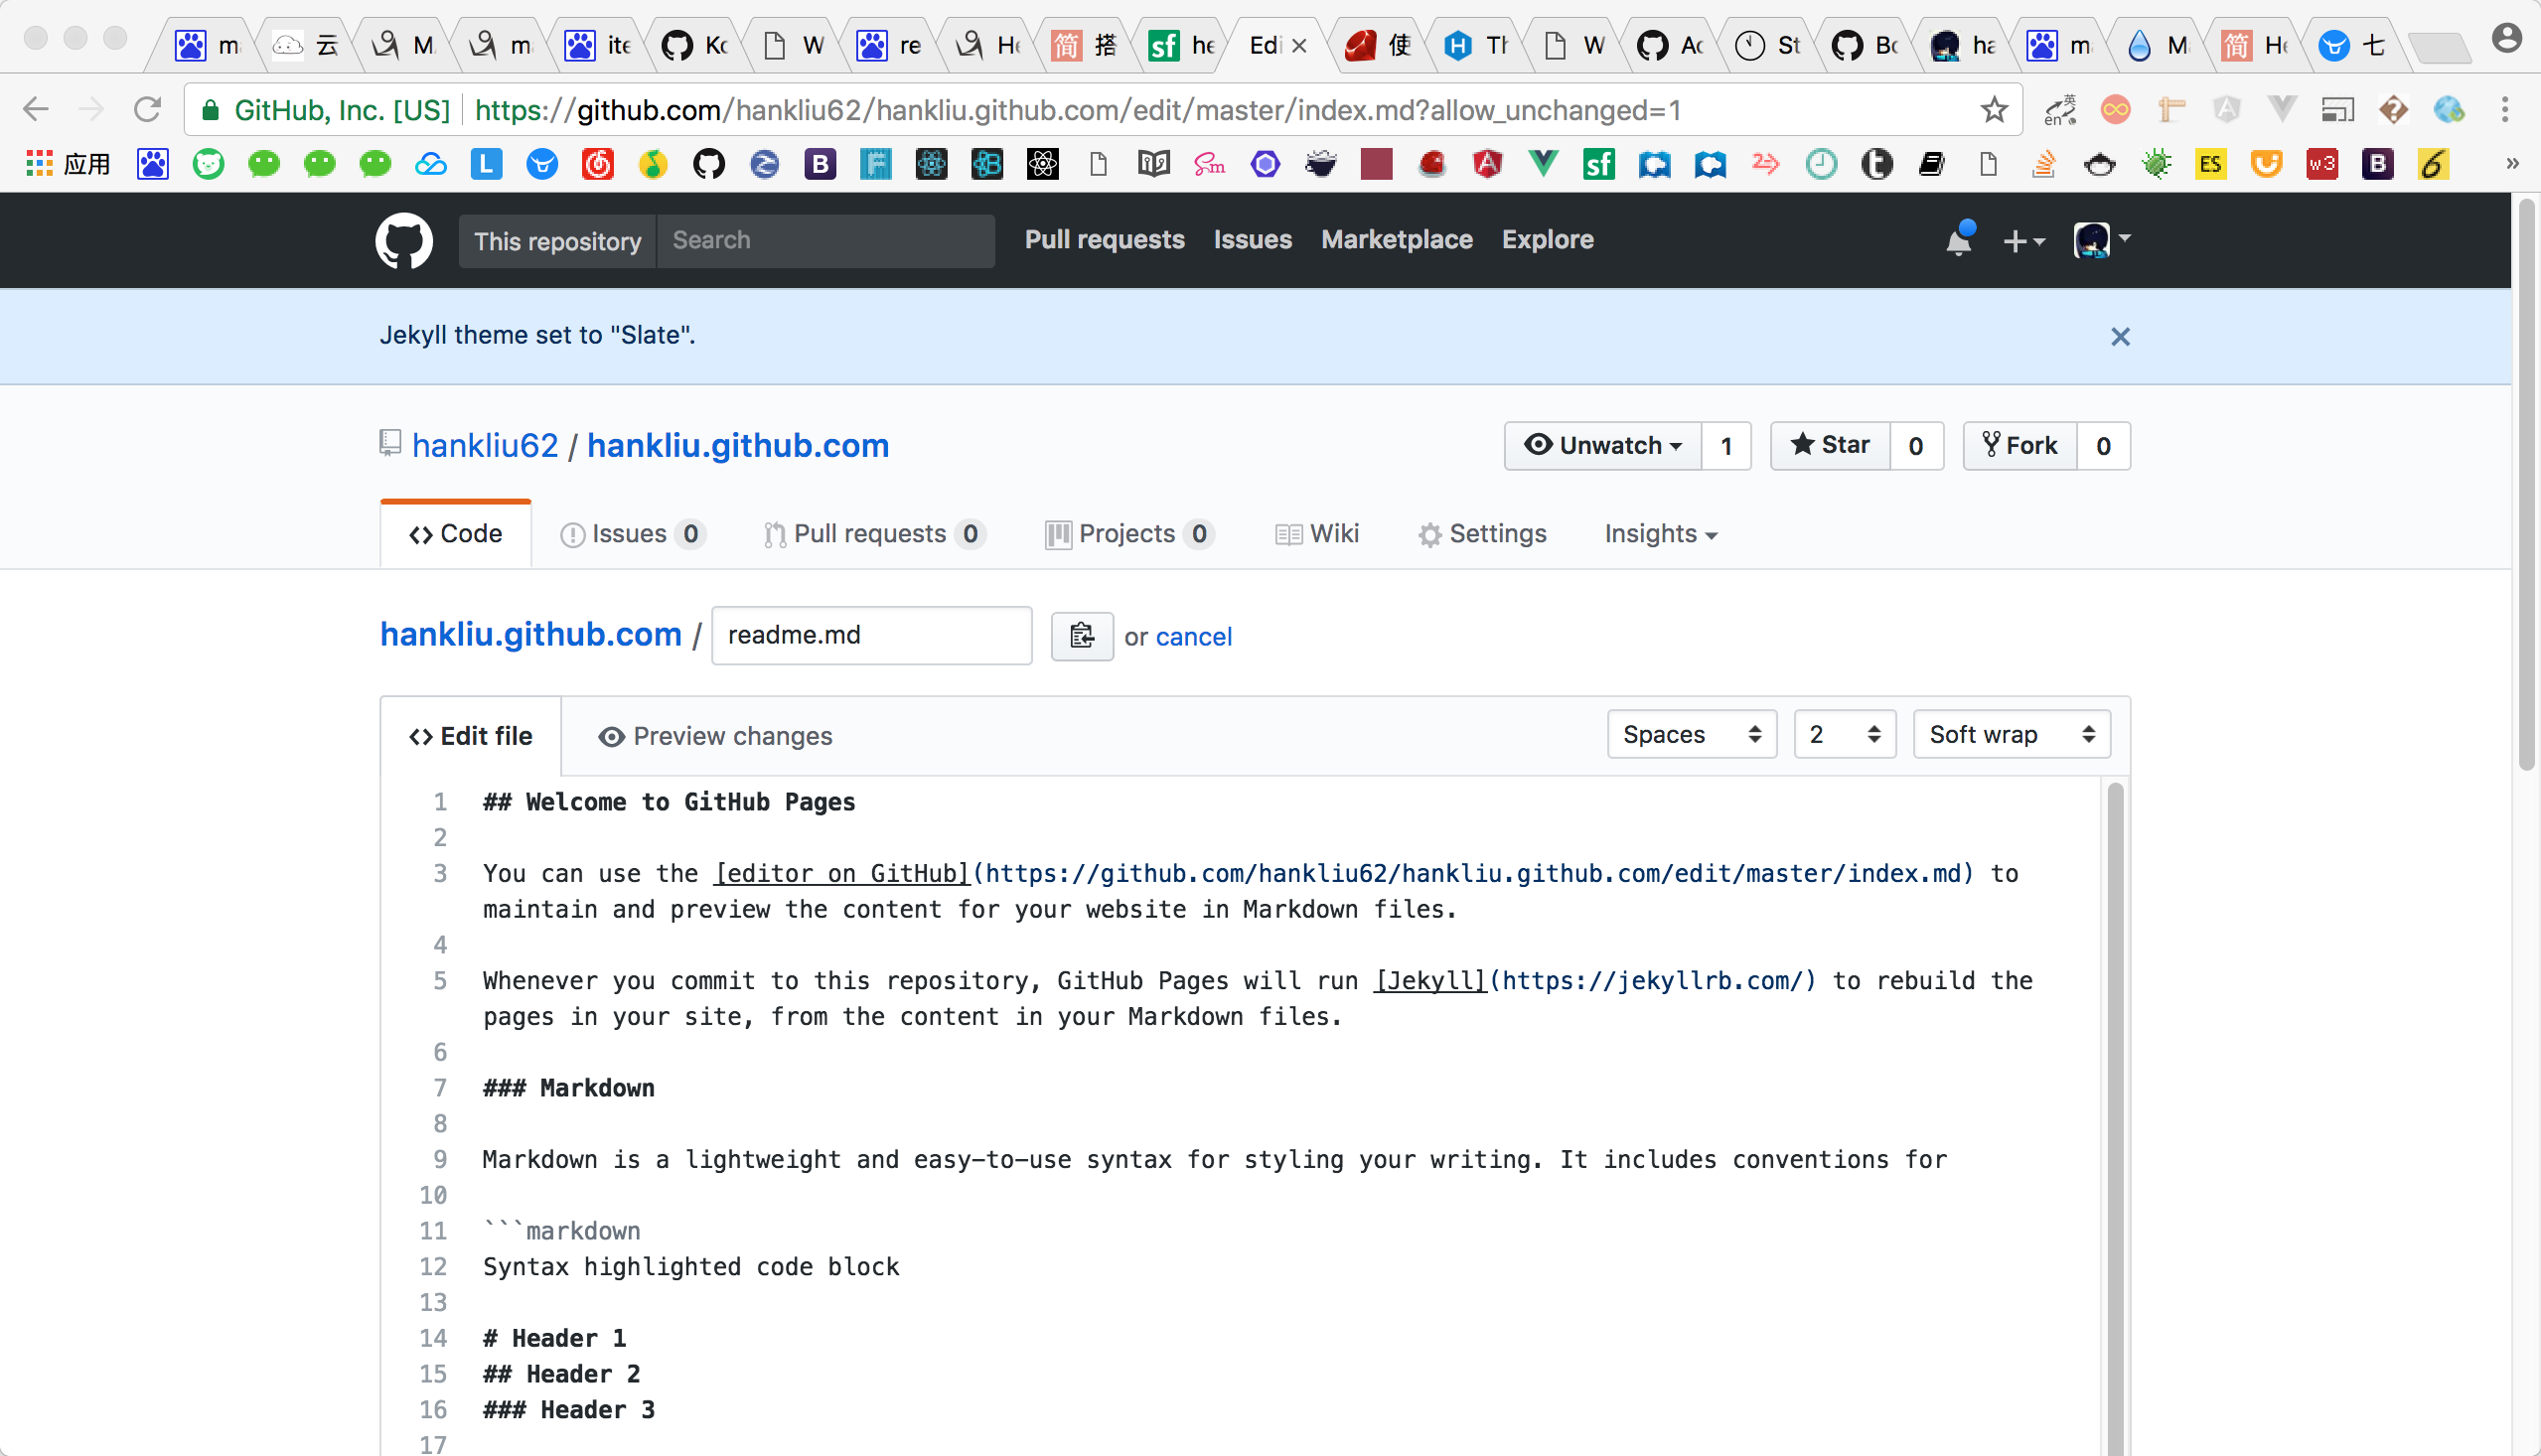Reload the page in the browser
This screenshot has width=2541, height=1456.
tap(148, 109)
